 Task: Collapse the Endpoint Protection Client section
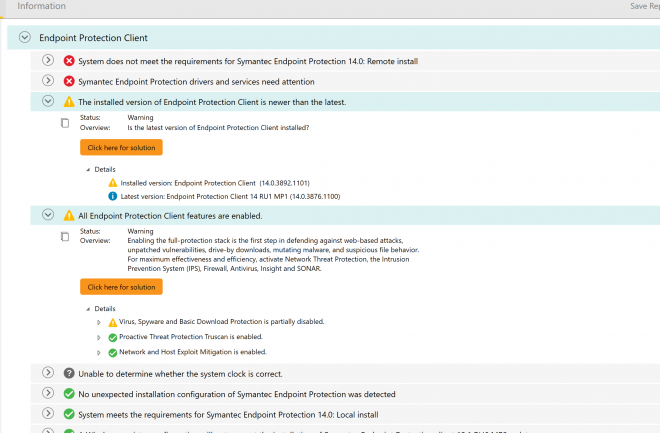pos(25,37)
